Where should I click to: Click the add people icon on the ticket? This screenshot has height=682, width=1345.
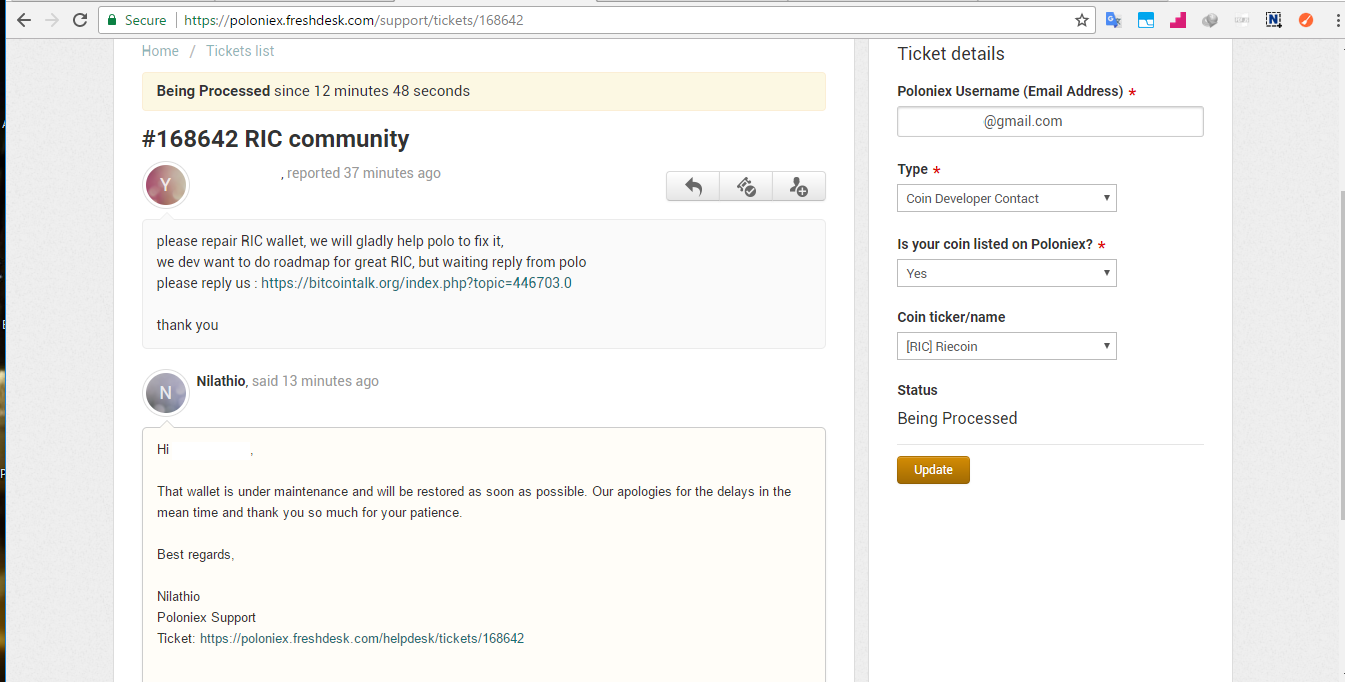[x=799, y=186]
